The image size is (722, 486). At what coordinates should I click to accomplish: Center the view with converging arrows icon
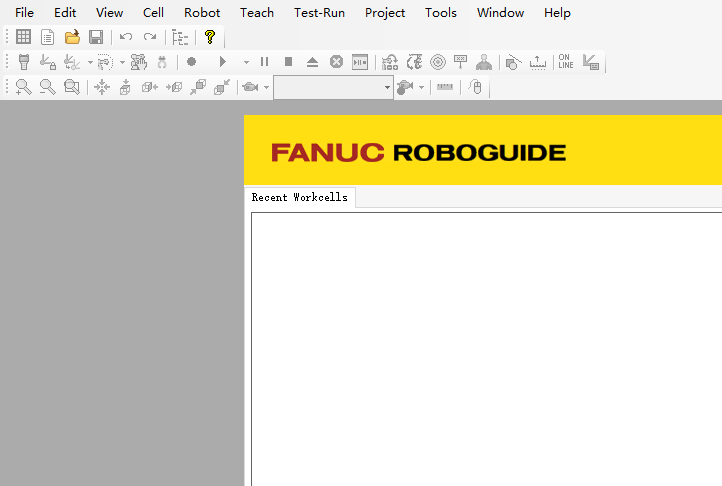pyautogui.click(x=102, y=87)
